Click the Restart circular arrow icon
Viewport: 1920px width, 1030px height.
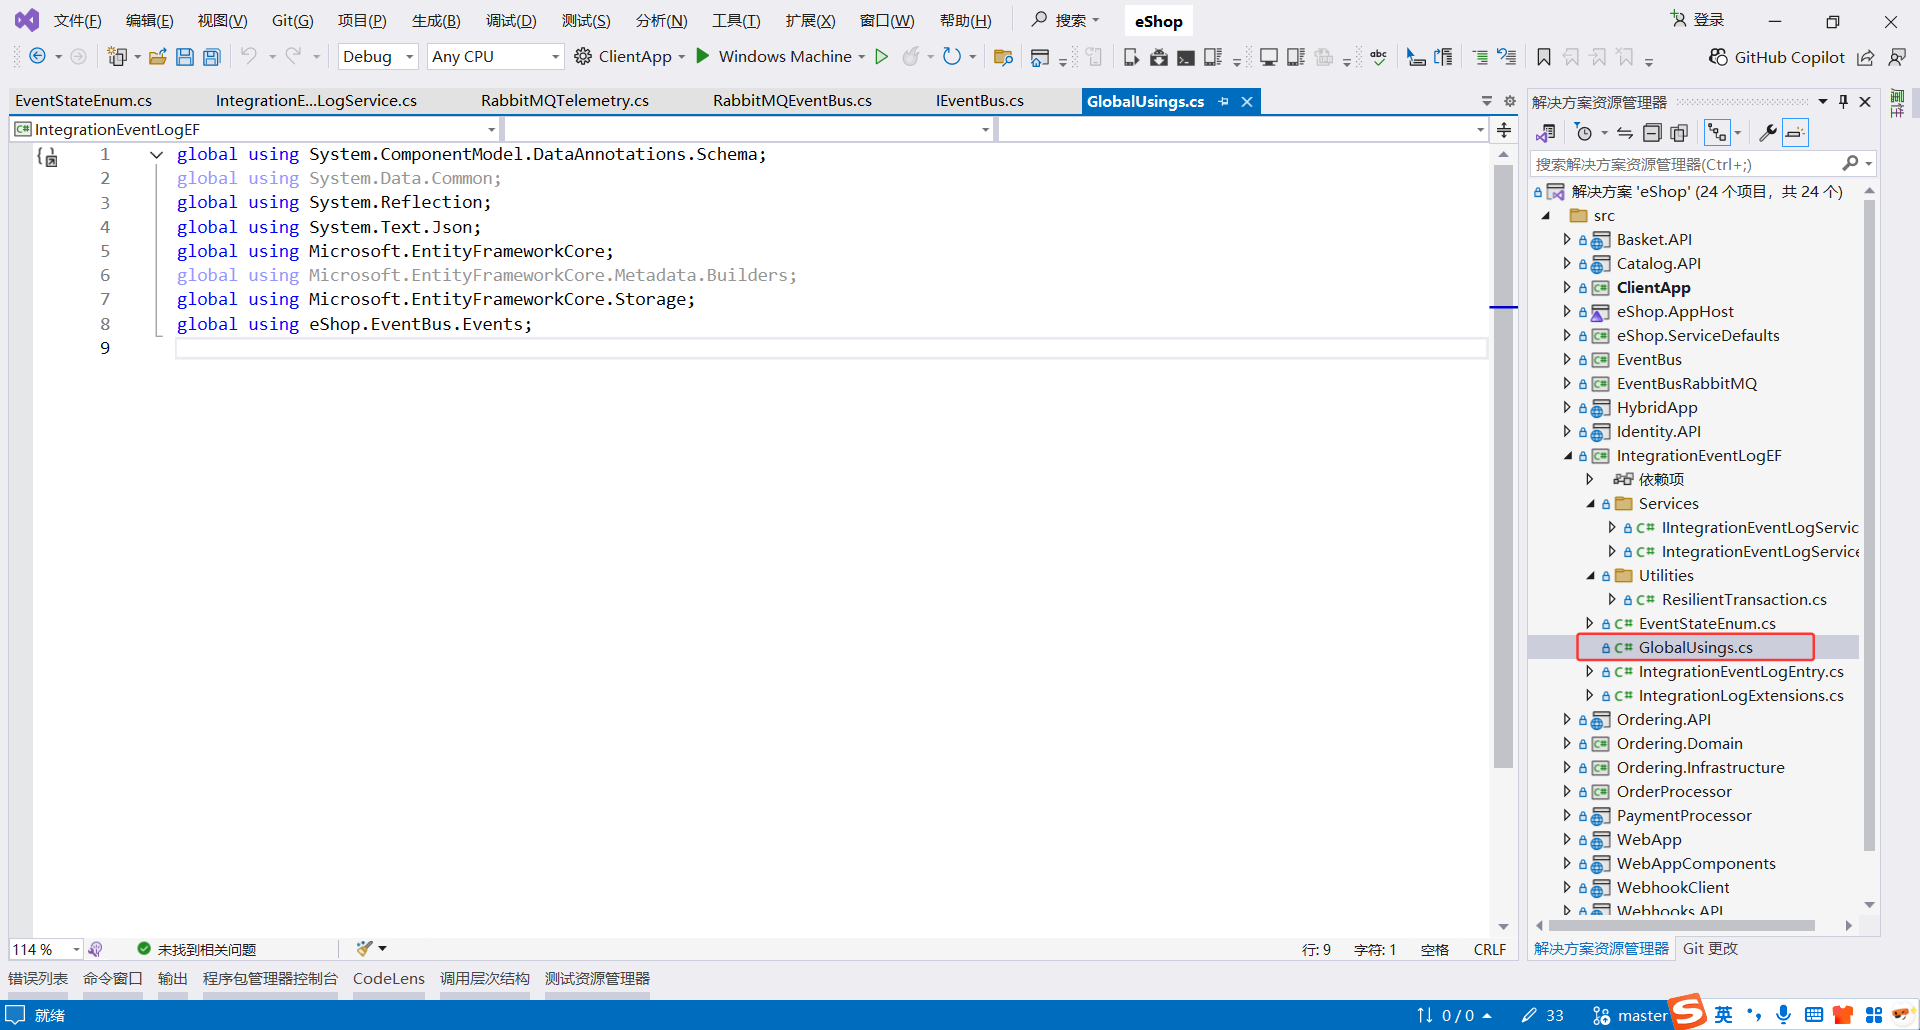[x=952, y=56]
